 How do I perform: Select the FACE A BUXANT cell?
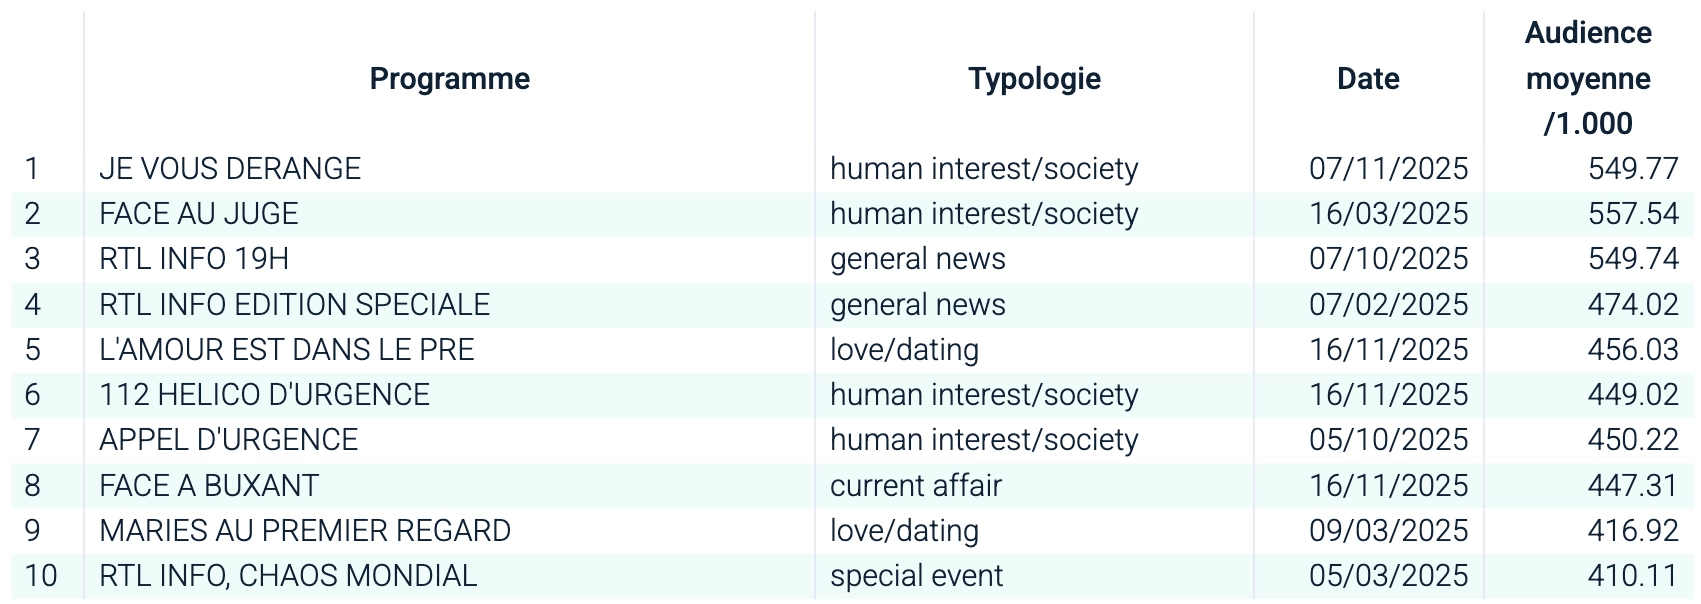tap(209, 486)
